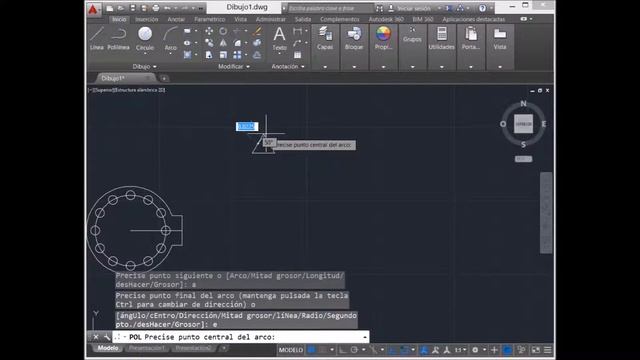Click the Plot (print) icon

coord(156,8)
